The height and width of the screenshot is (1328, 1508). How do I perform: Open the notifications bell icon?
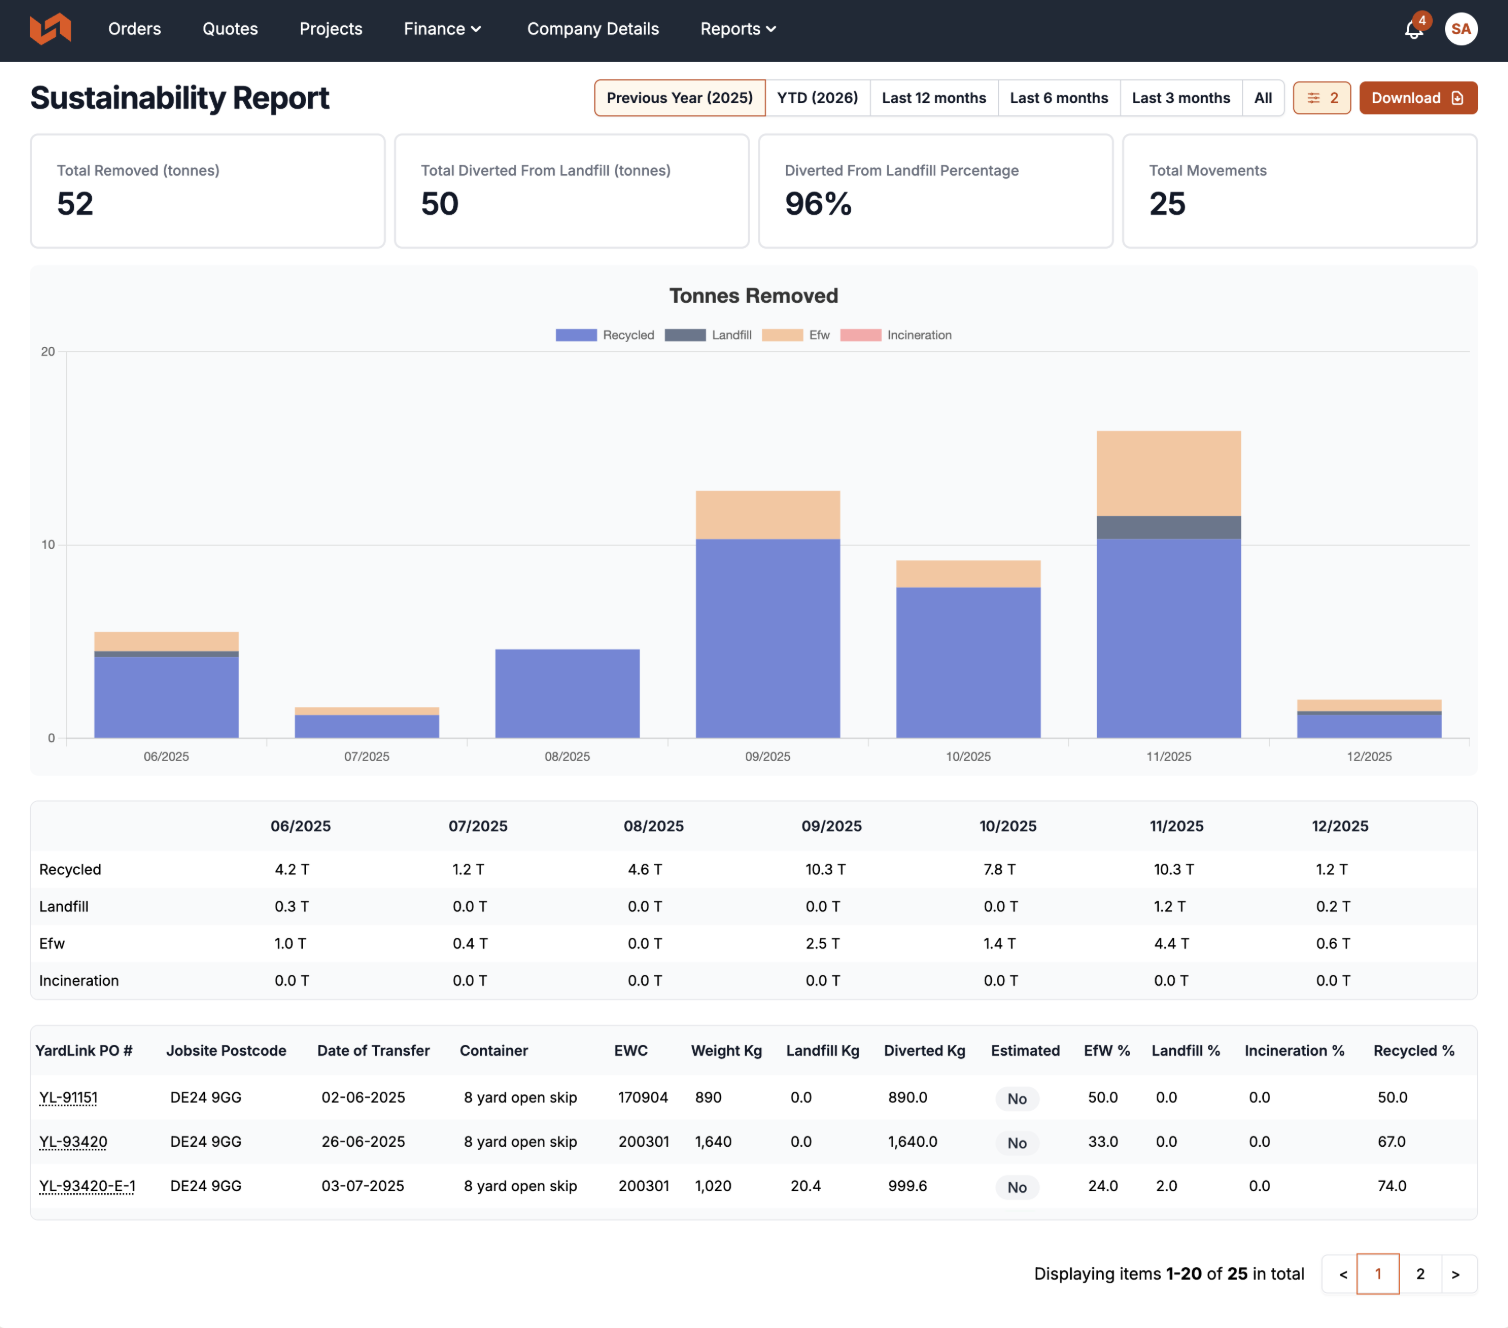pos(1414,29)
